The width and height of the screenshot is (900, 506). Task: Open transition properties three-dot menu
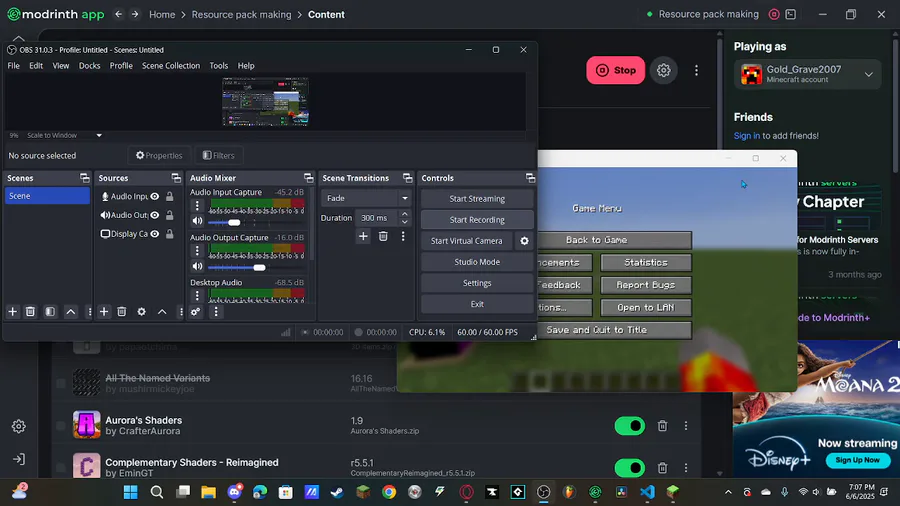coord(403,236)
